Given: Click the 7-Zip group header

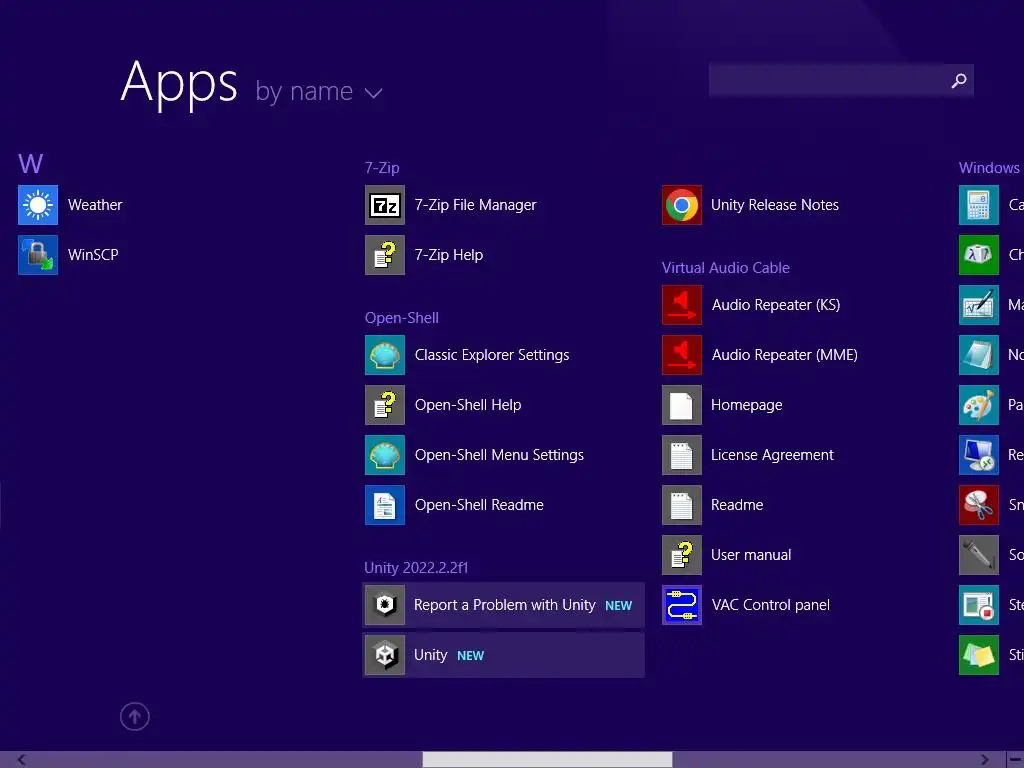Looking at the screenshot, I should (x=382, y=168).
